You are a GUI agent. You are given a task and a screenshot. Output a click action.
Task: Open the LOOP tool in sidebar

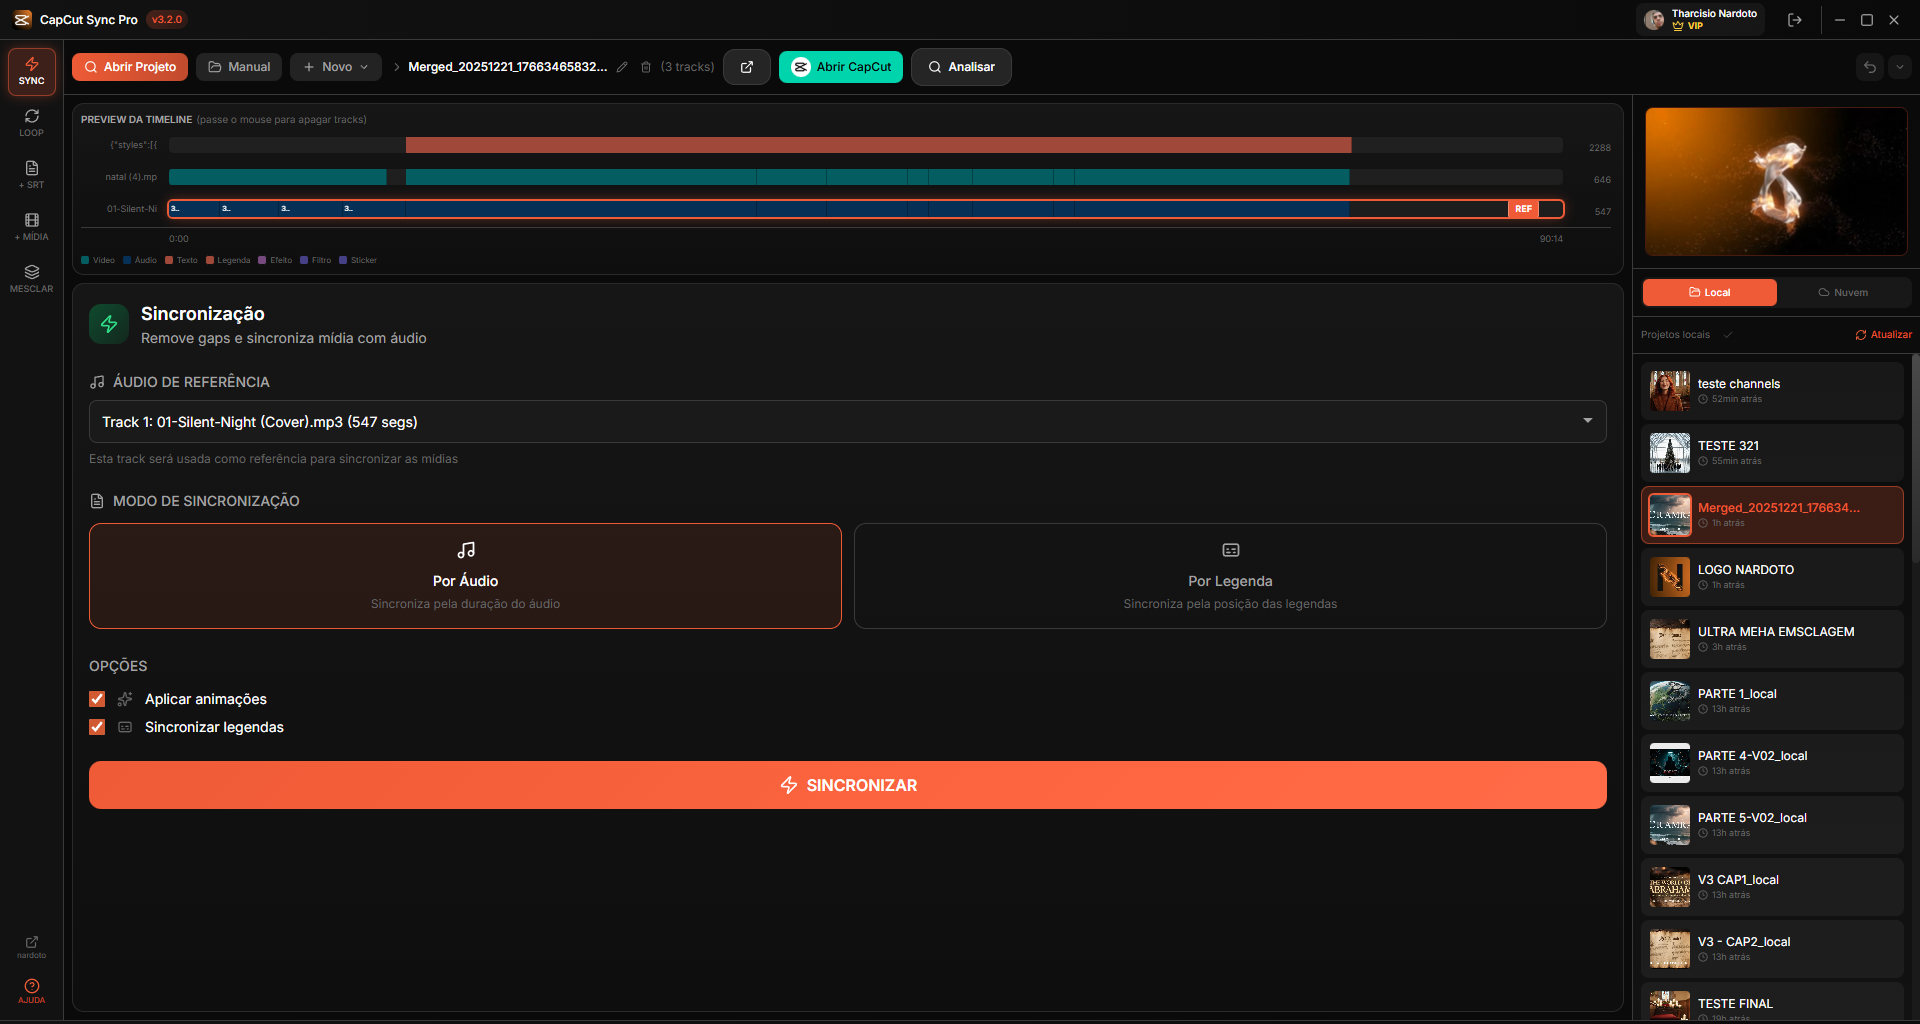[x=31, y=122]
